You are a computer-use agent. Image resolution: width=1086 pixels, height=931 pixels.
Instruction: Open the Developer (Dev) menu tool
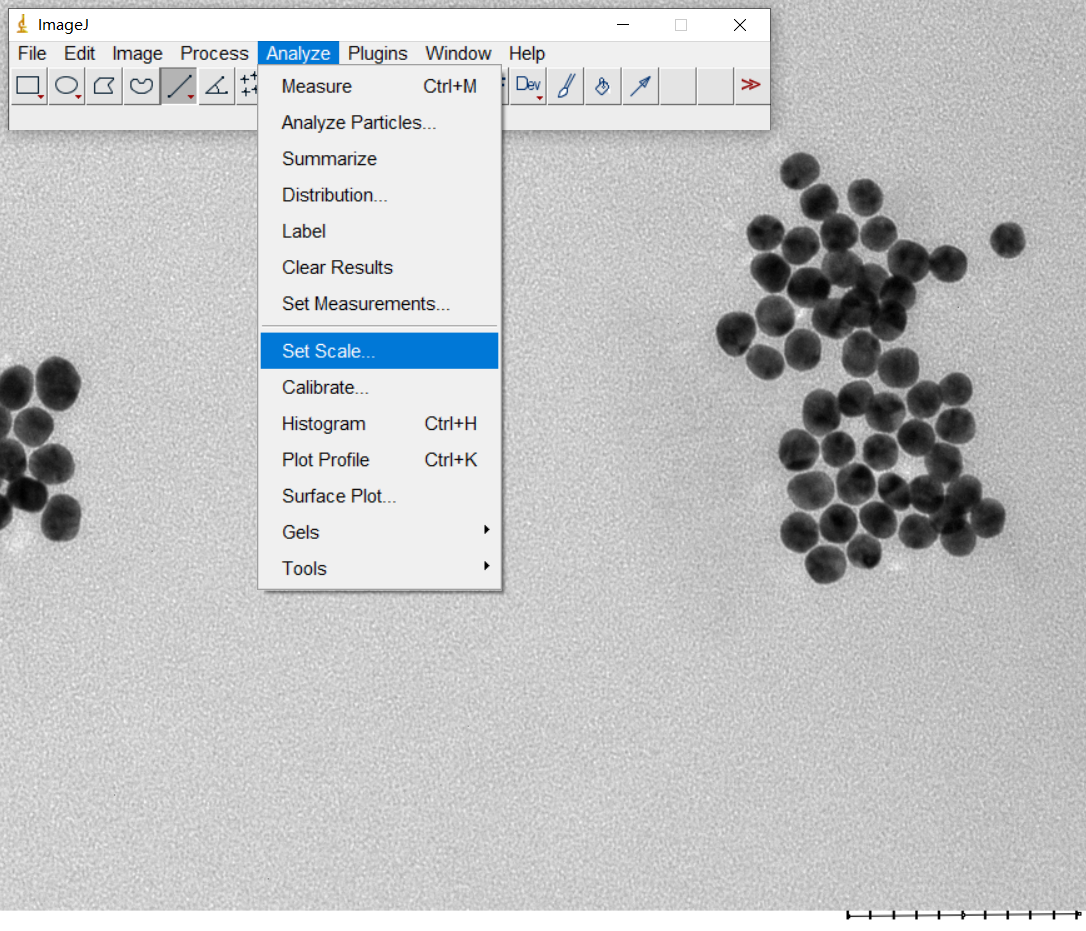click(528, 87)
